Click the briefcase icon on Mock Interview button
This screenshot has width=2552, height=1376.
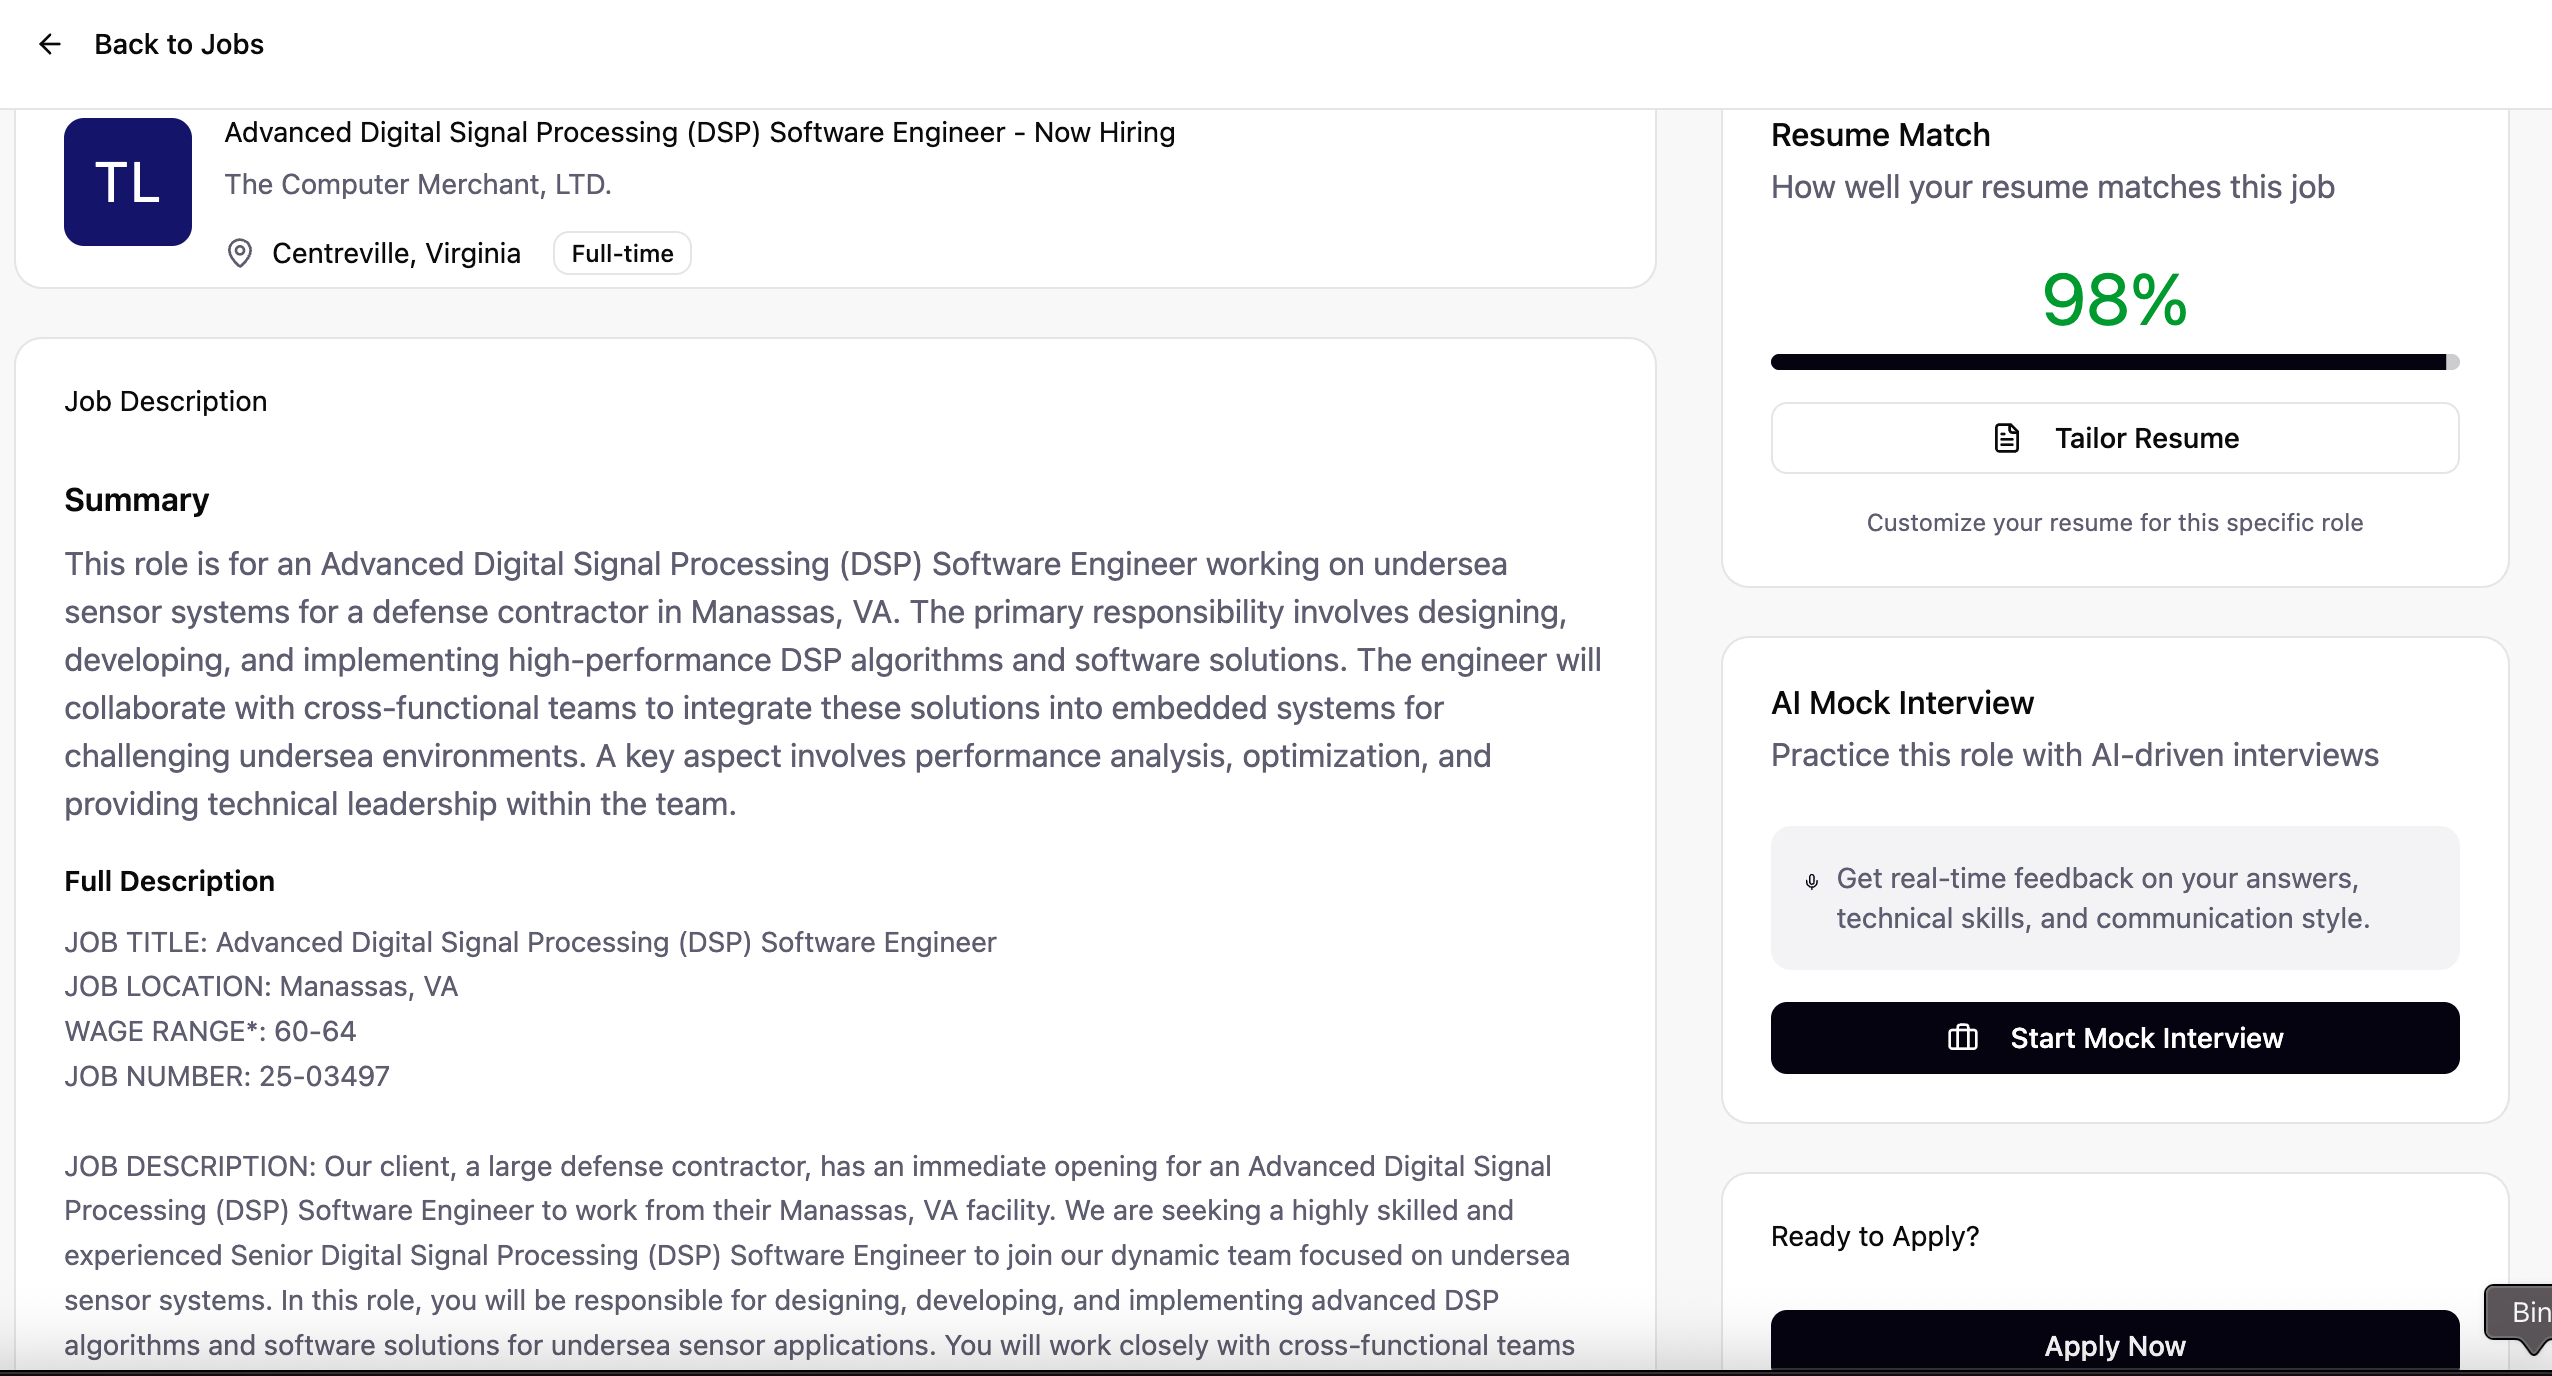coord(1962,1038)
